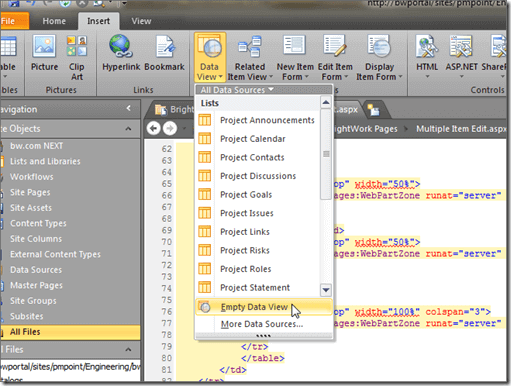Click the Picture icon in the ribbon

[44, 46]
